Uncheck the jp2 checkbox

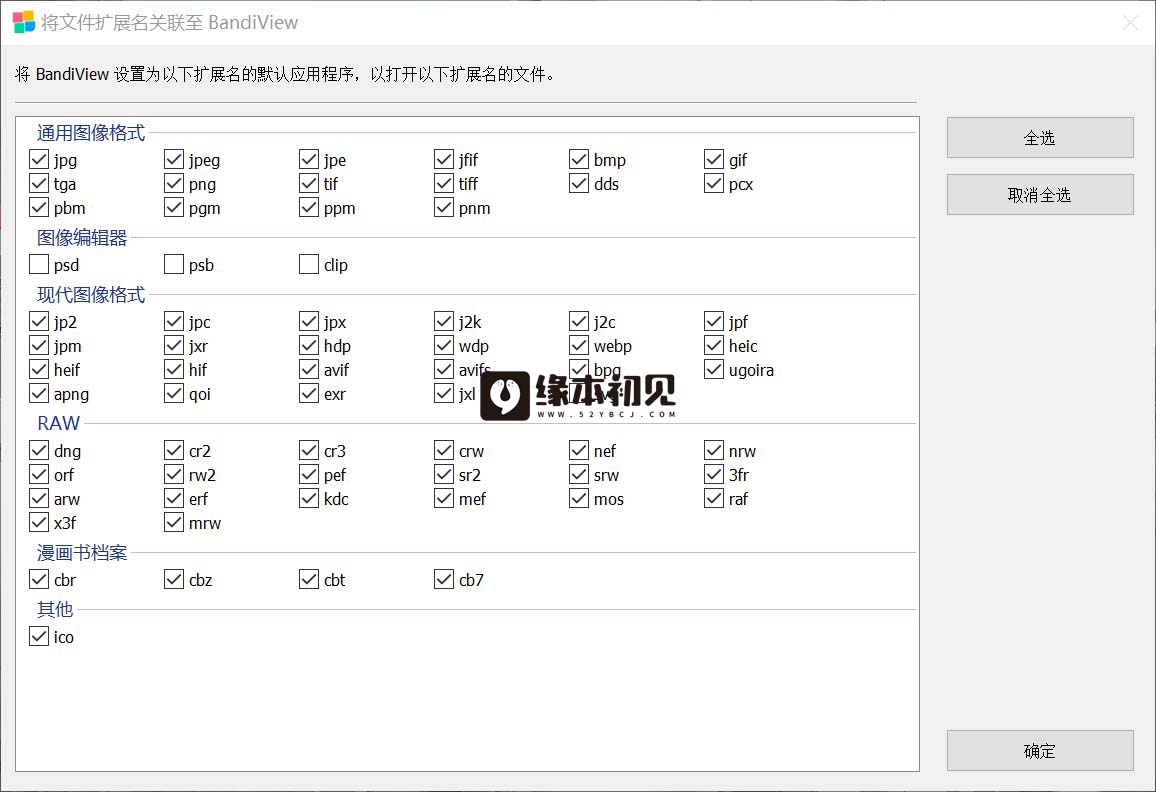39,321
